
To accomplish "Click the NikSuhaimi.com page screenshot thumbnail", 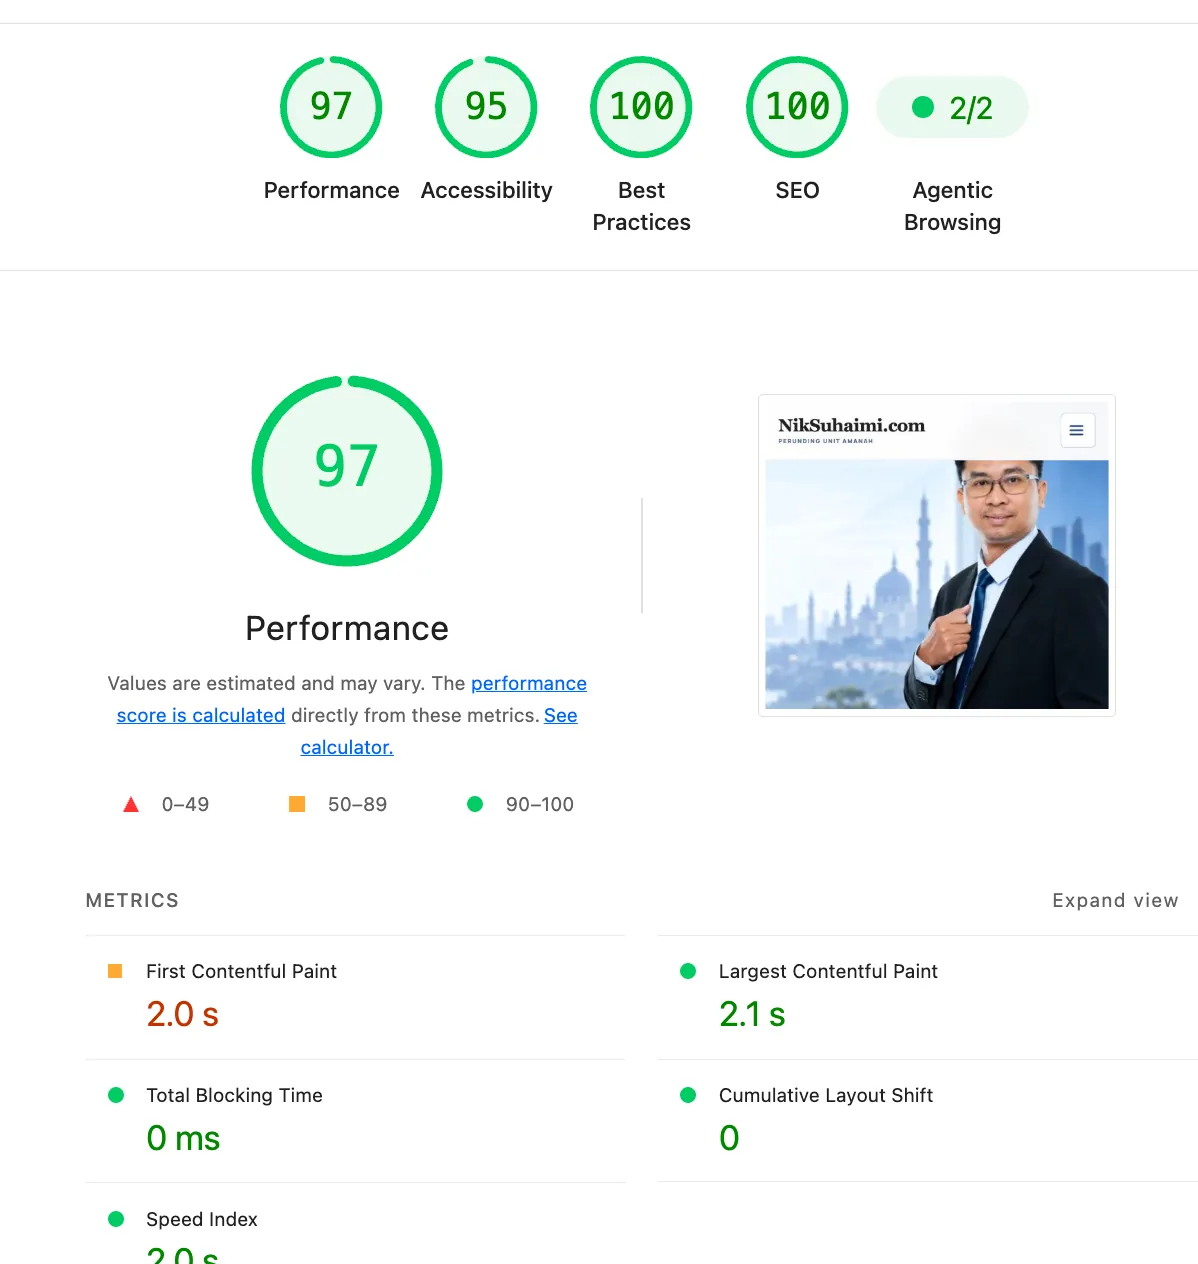I will (937, 555).
